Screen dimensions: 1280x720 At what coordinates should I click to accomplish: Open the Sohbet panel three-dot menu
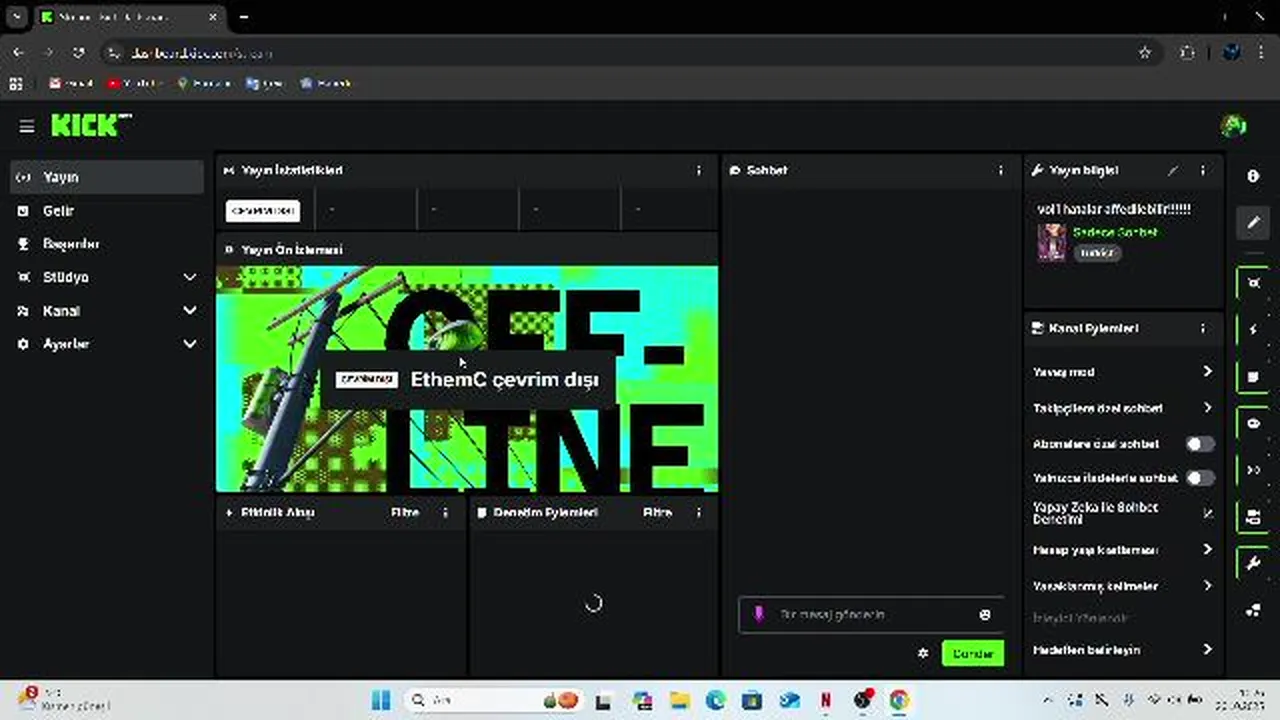pos(1001,171)
